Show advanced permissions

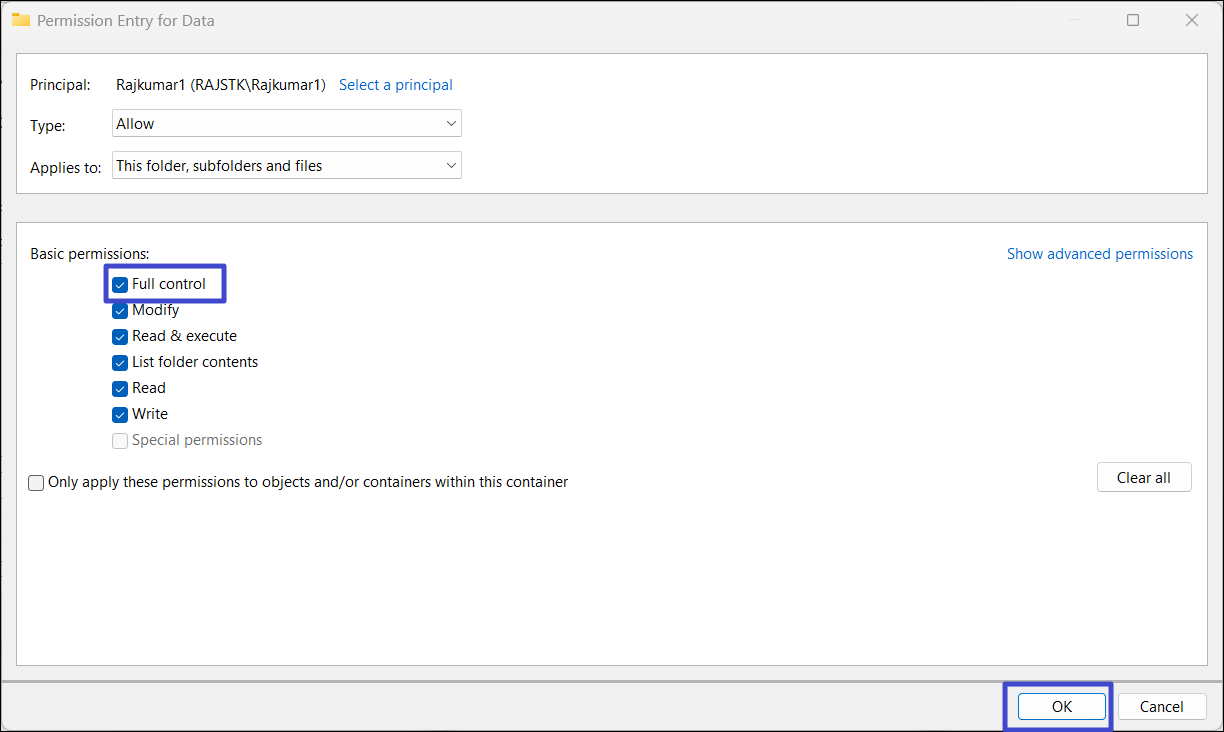click(x=1099, y=254)
